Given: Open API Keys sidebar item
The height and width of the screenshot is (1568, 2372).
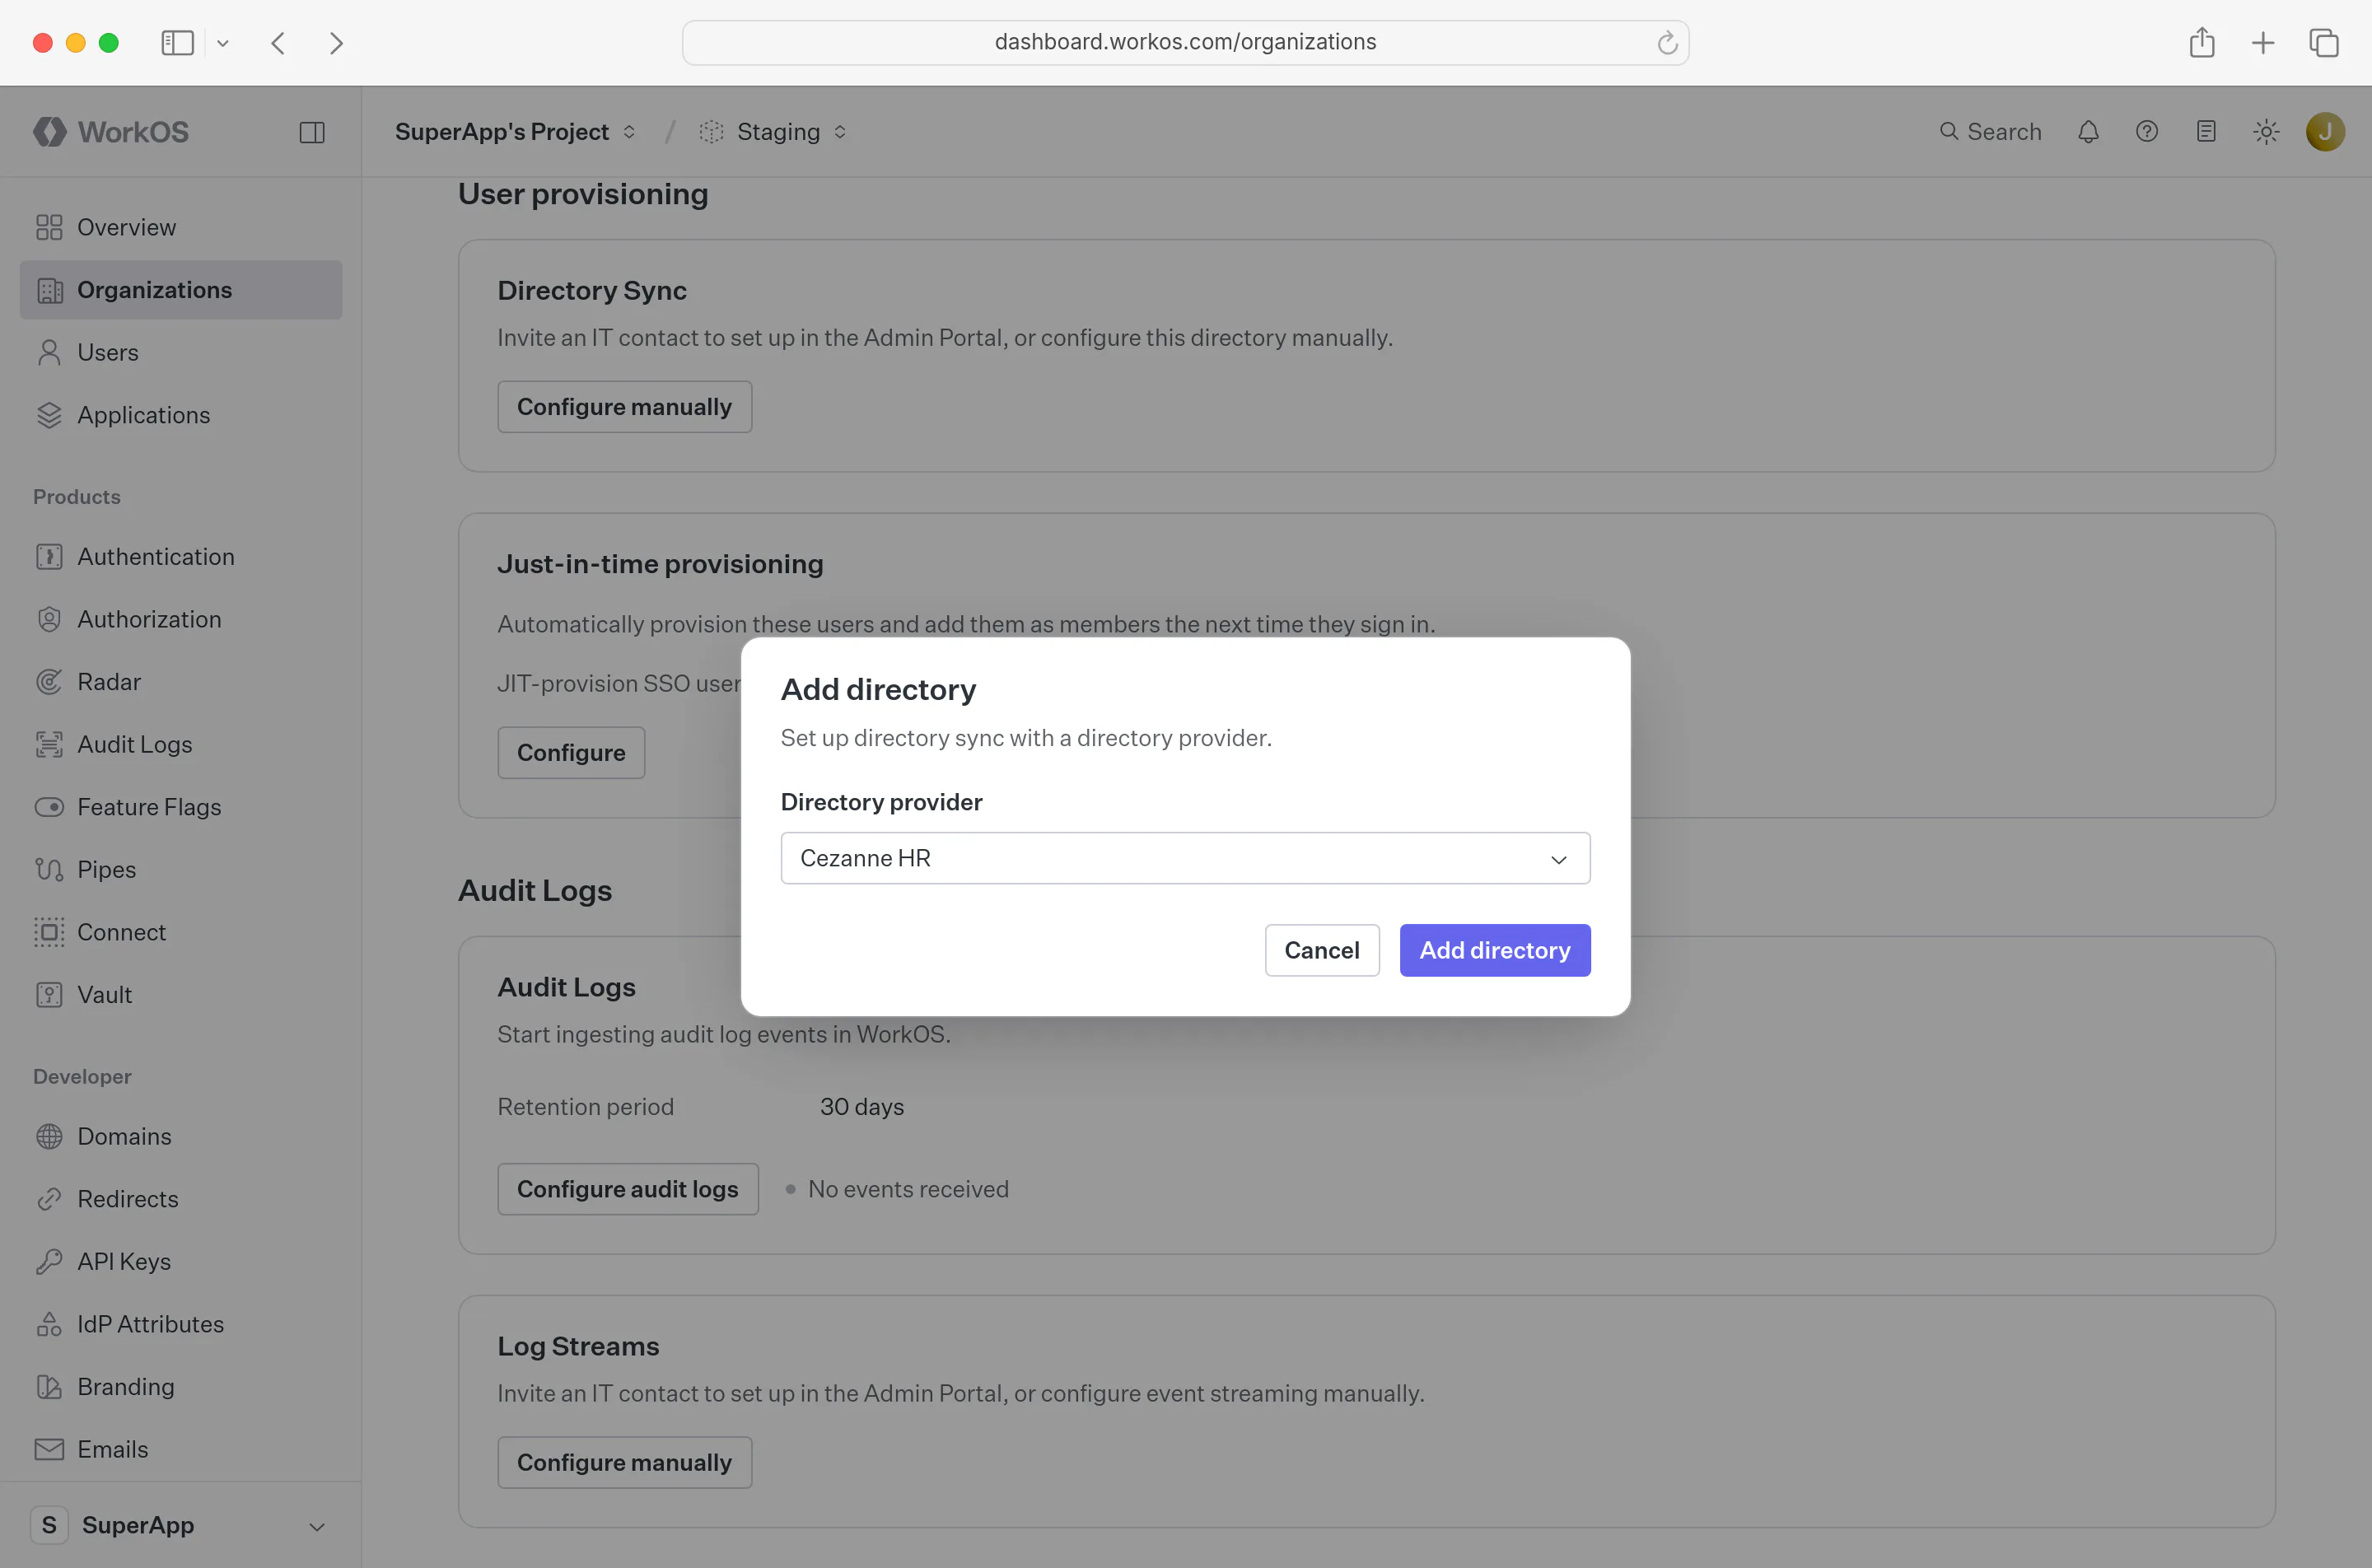Looking at the screenshot, I should pos(180,1261).
